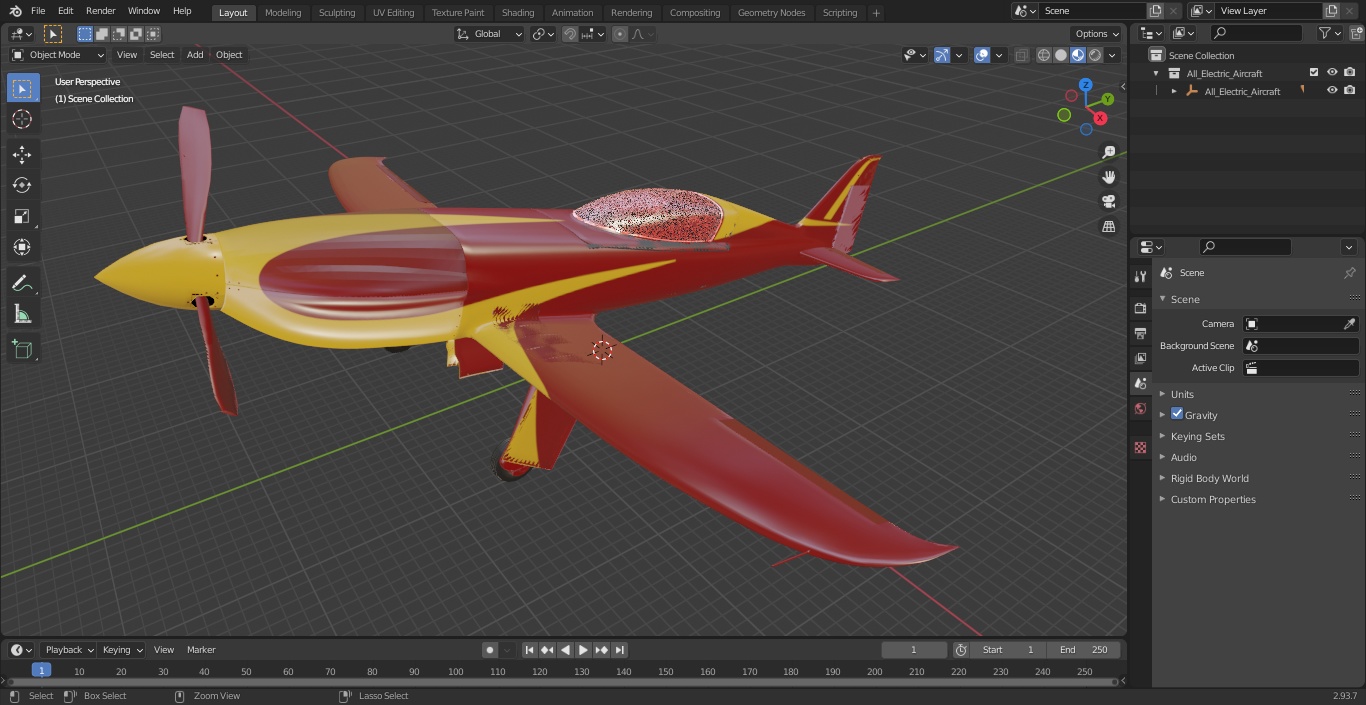
Task: Expand the Units panel
Action: [x=1182, y=394]
